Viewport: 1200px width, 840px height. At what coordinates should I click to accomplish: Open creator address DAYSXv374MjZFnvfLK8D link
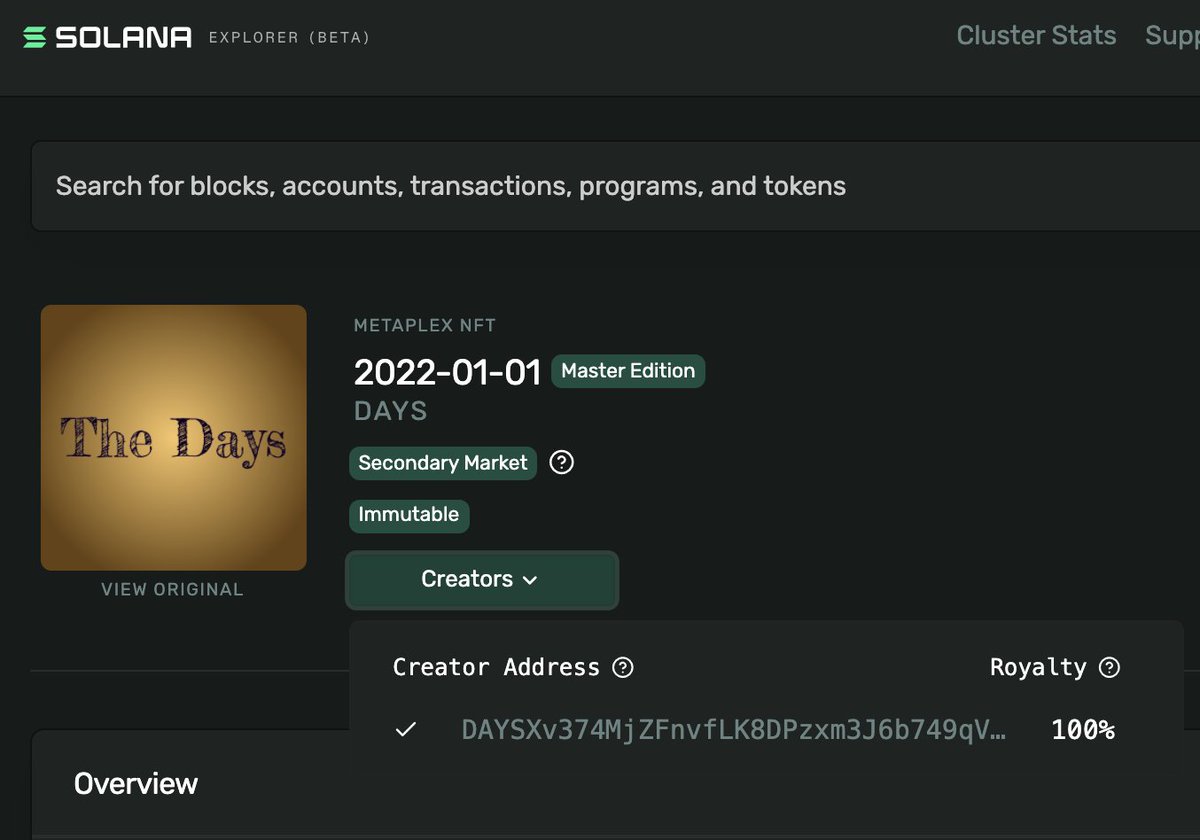pos(734,730)
